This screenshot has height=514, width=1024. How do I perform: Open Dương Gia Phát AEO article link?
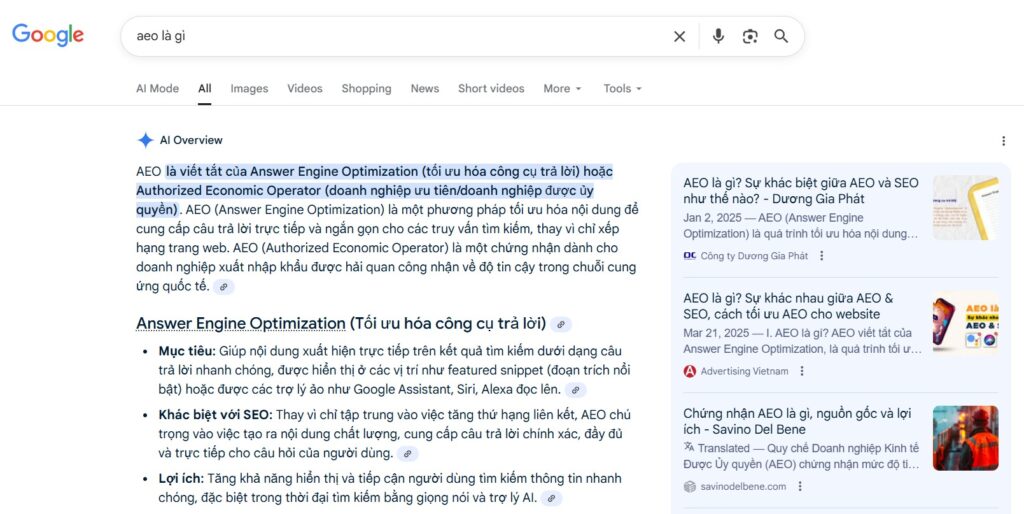800,191
